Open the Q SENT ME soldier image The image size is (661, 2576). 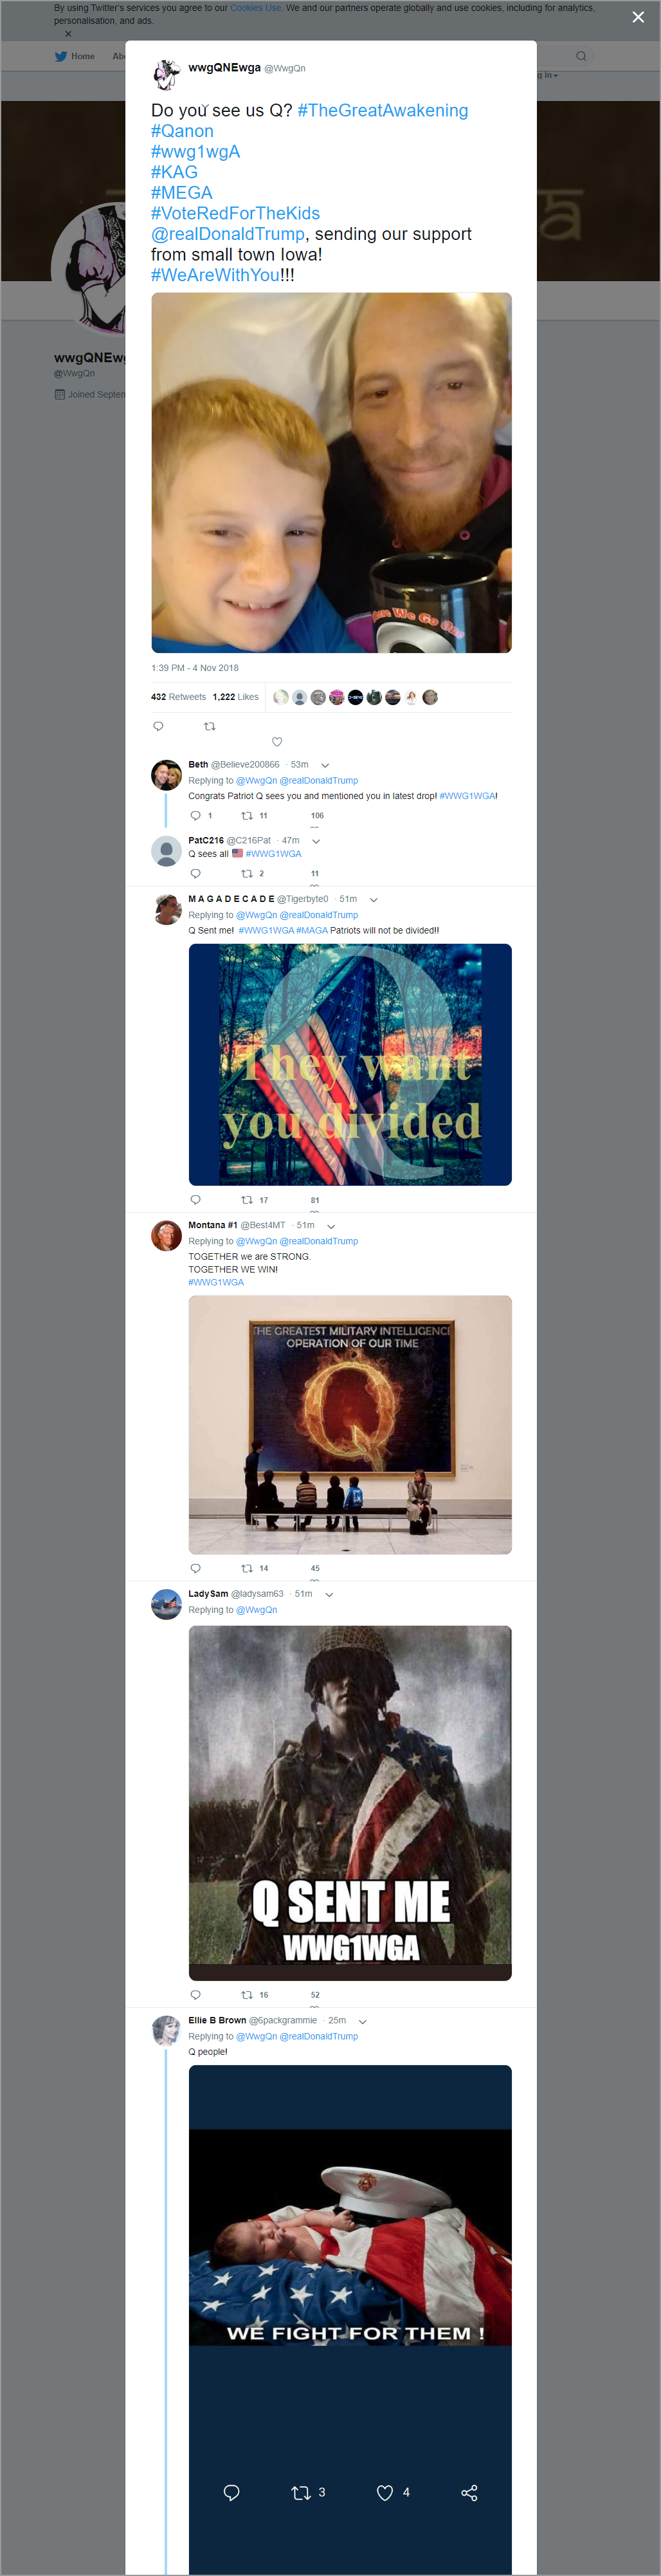[350, 1803]
